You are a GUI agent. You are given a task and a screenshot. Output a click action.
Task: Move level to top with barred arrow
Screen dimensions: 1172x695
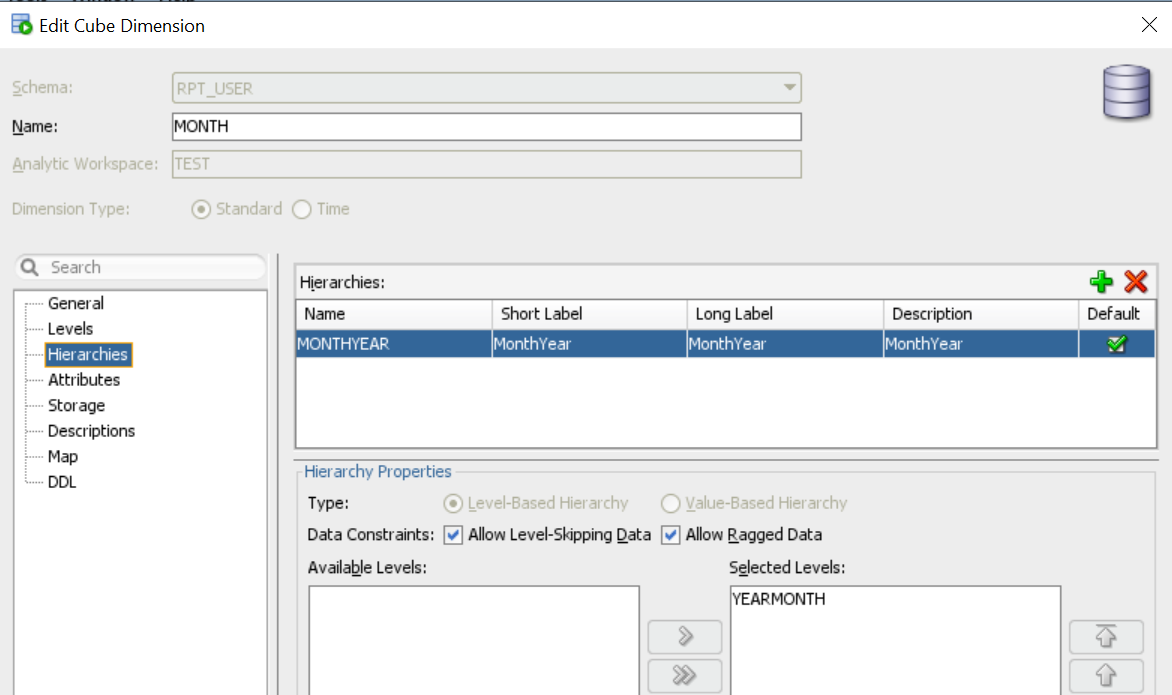1106,637
